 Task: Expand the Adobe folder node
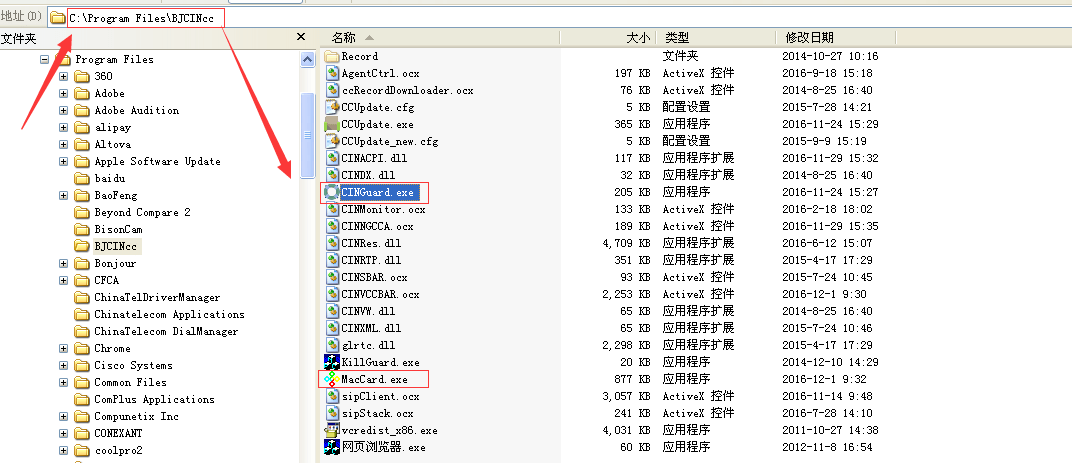(x=64, y=93)
